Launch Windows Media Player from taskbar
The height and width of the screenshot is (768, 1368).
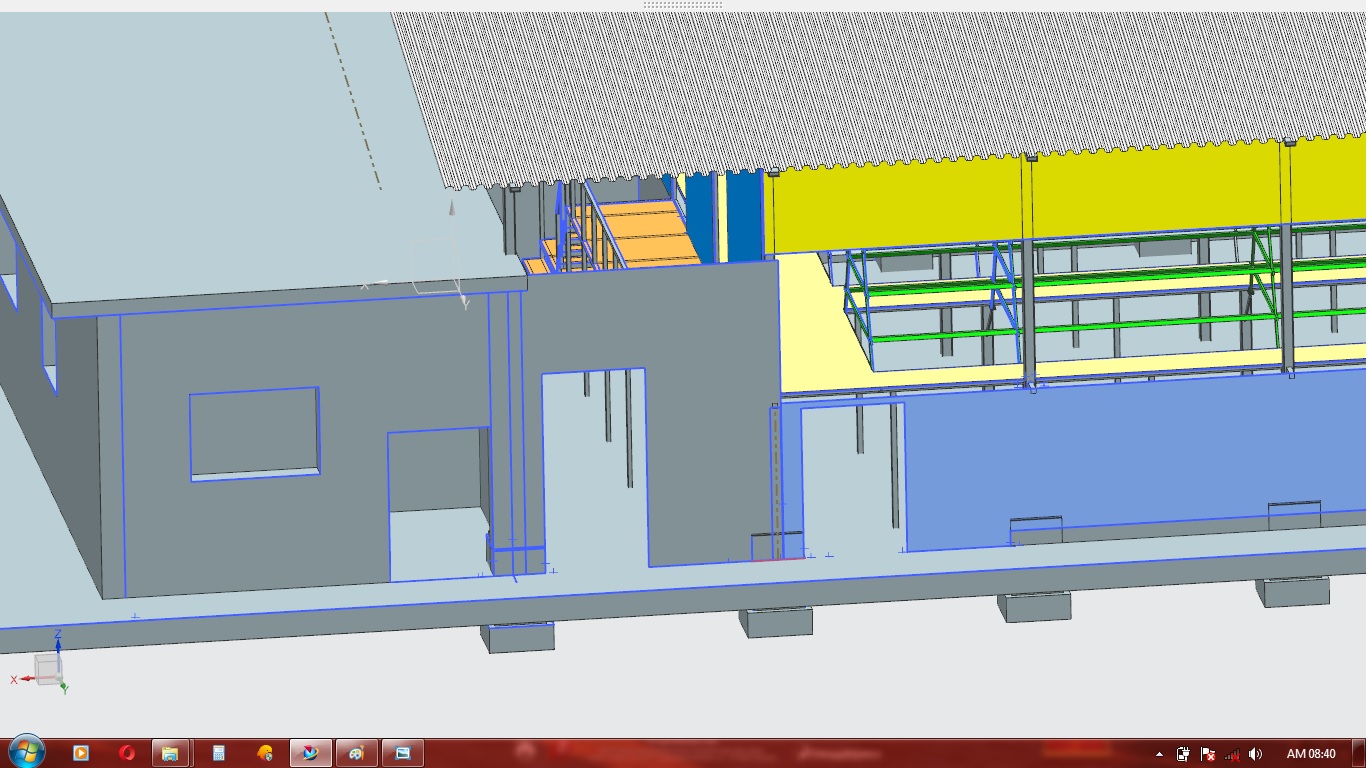click(x=82, y=753)
